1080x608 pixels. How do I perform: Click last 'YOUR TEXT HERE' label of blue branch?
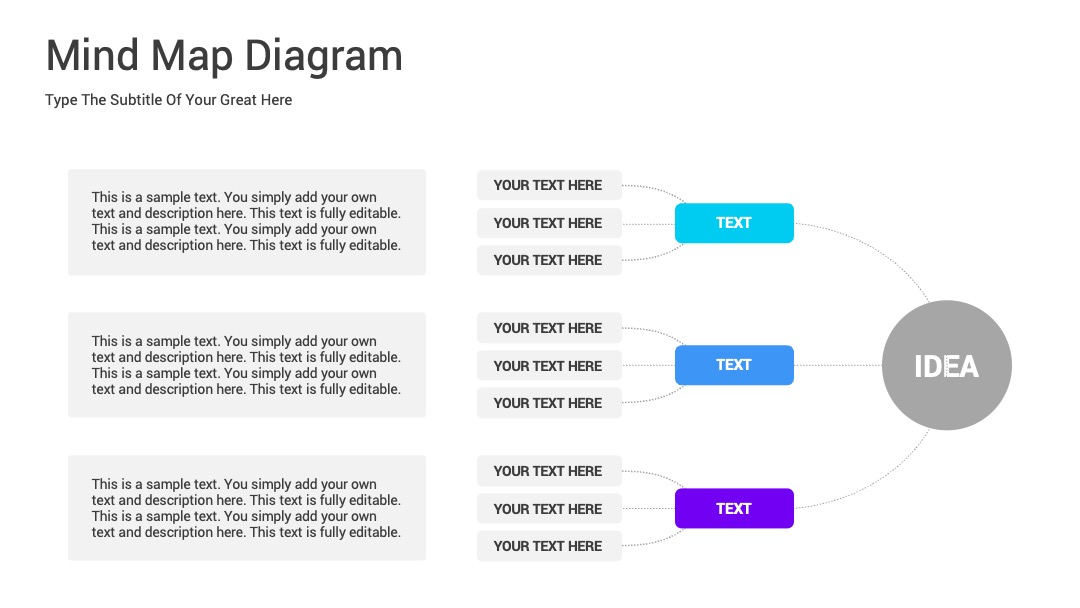[549, 403]
